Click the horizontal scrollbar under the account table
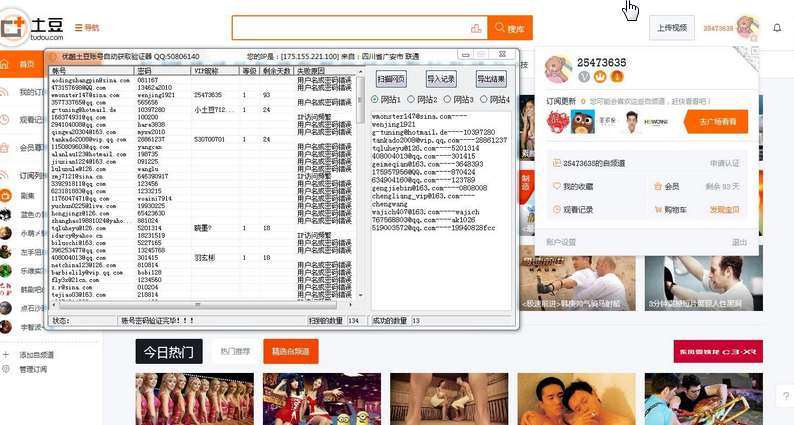Viewport: 794px width, 425px height. [x=202, y=305]
